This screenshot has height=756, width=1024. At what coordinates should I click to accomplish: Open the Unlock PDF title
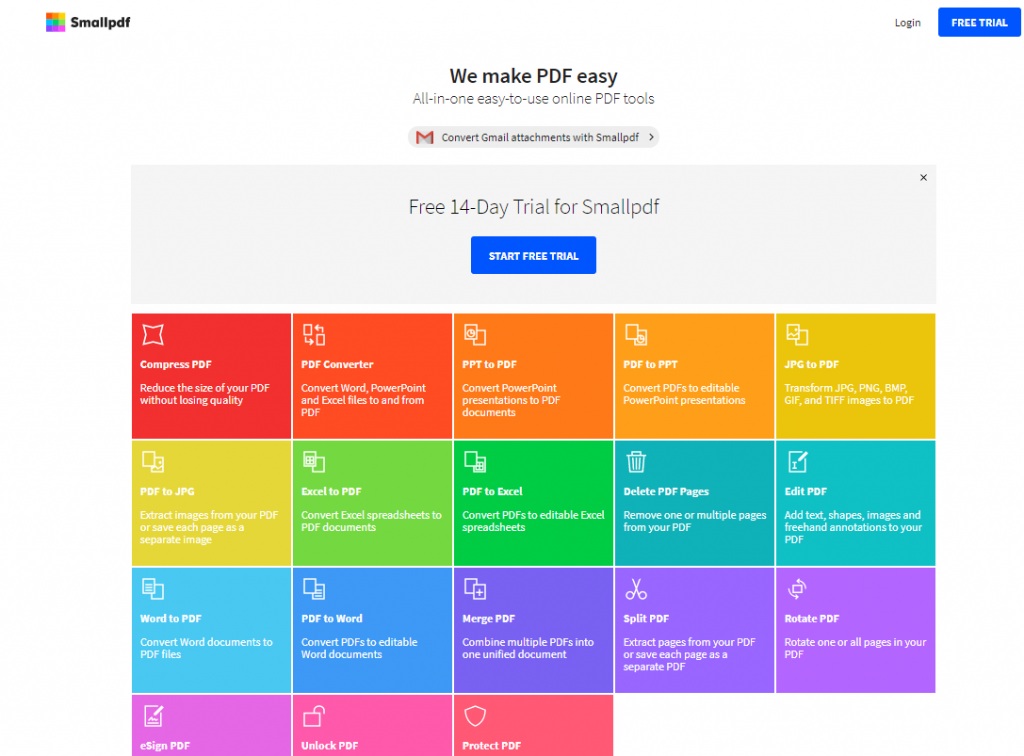tap(330, 746)
